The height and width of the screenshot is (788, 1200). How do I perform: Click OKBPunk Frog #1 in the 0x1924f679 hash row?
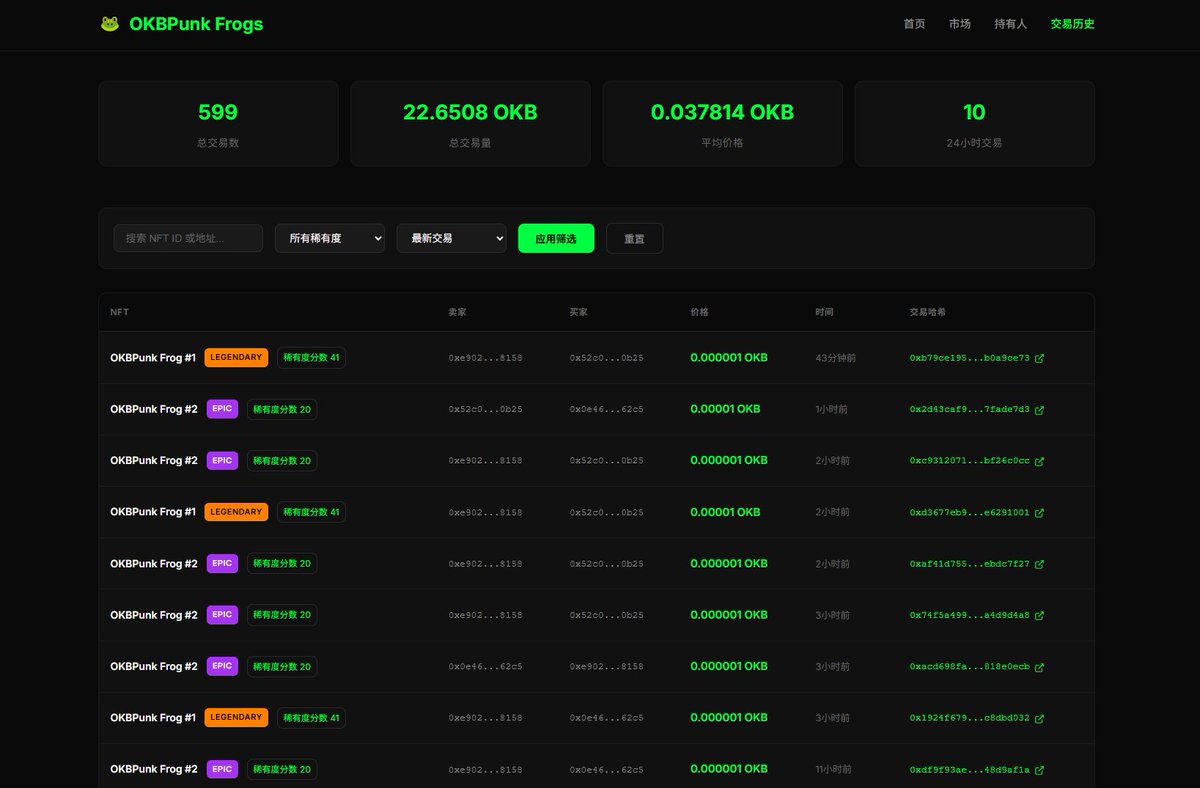(153, 718)
